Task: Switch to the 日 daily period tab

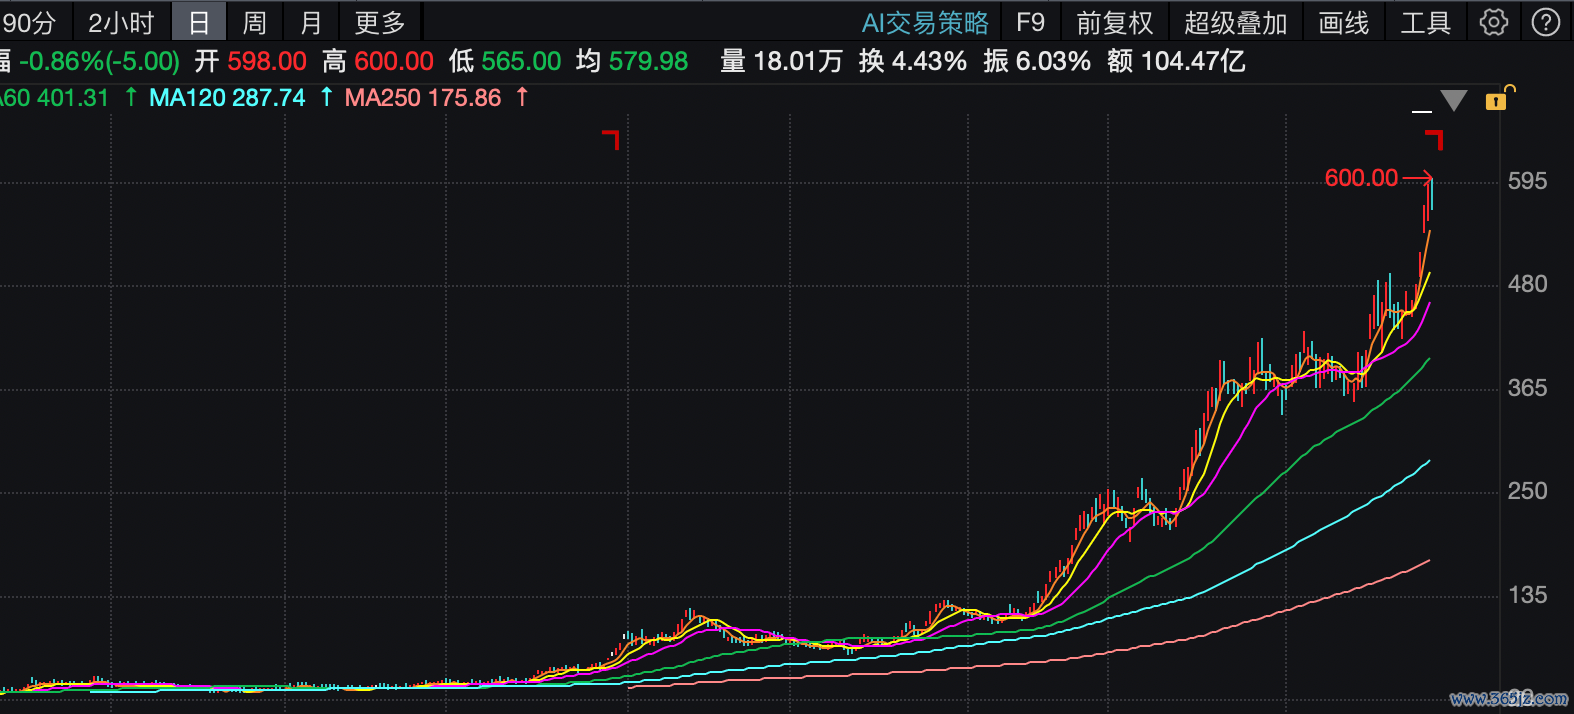Action: (199, 22)
